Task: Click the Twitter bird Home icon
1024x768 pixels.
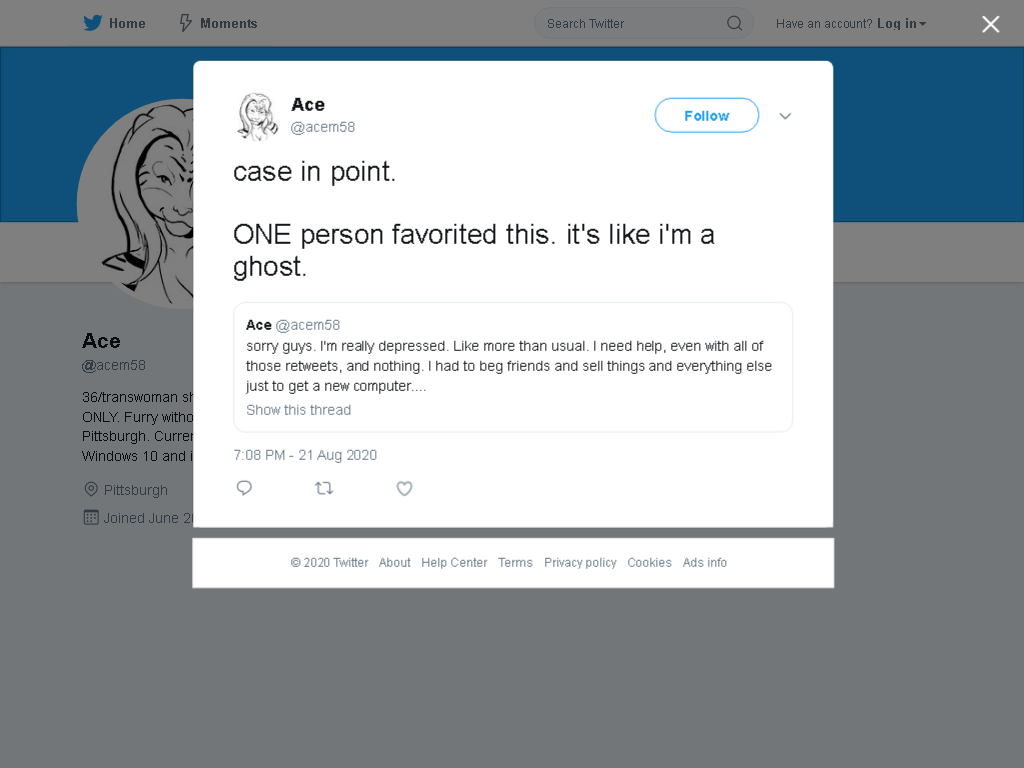Action: pos(93,24)
